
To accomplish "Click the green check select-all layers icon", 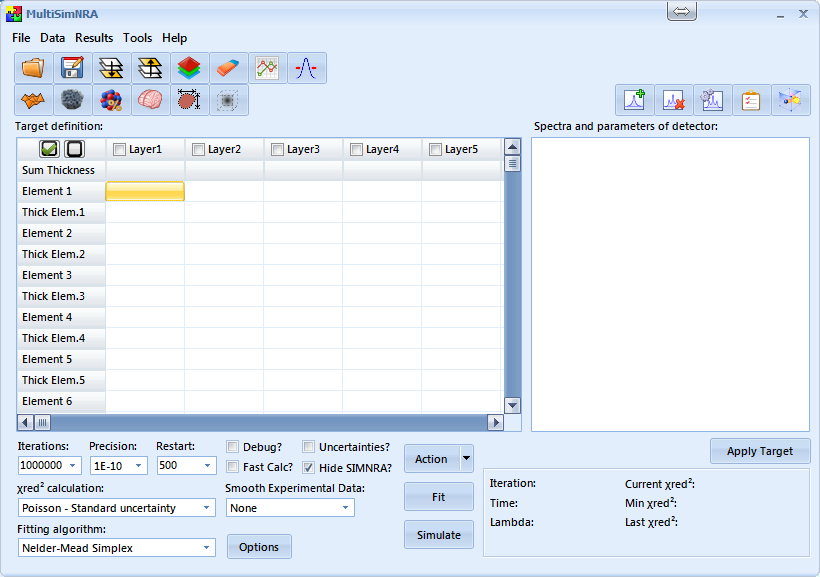I will pyautogui.click(x=49, y=149).
